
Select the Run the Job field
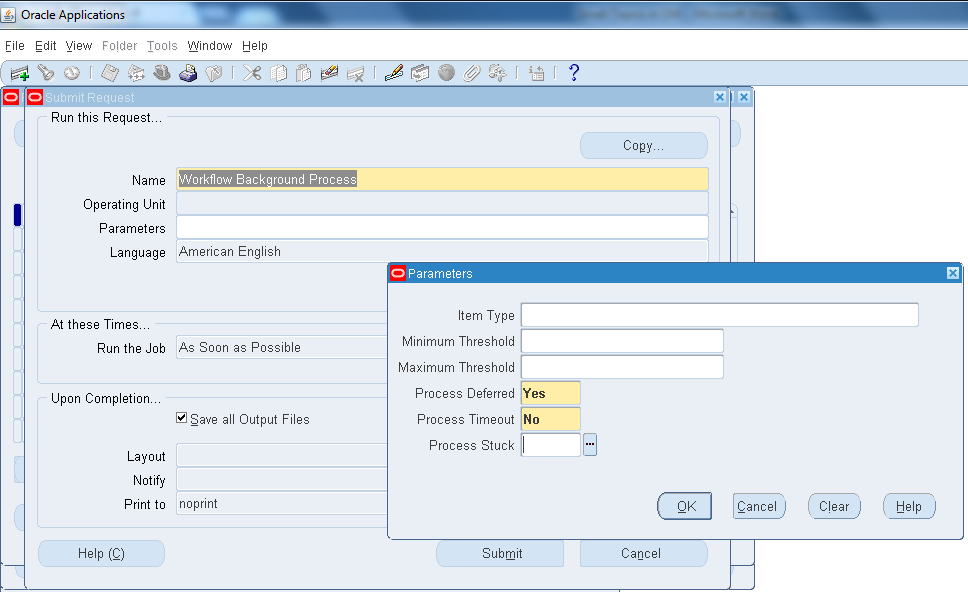pyautogui.click(x=282, y=348)
